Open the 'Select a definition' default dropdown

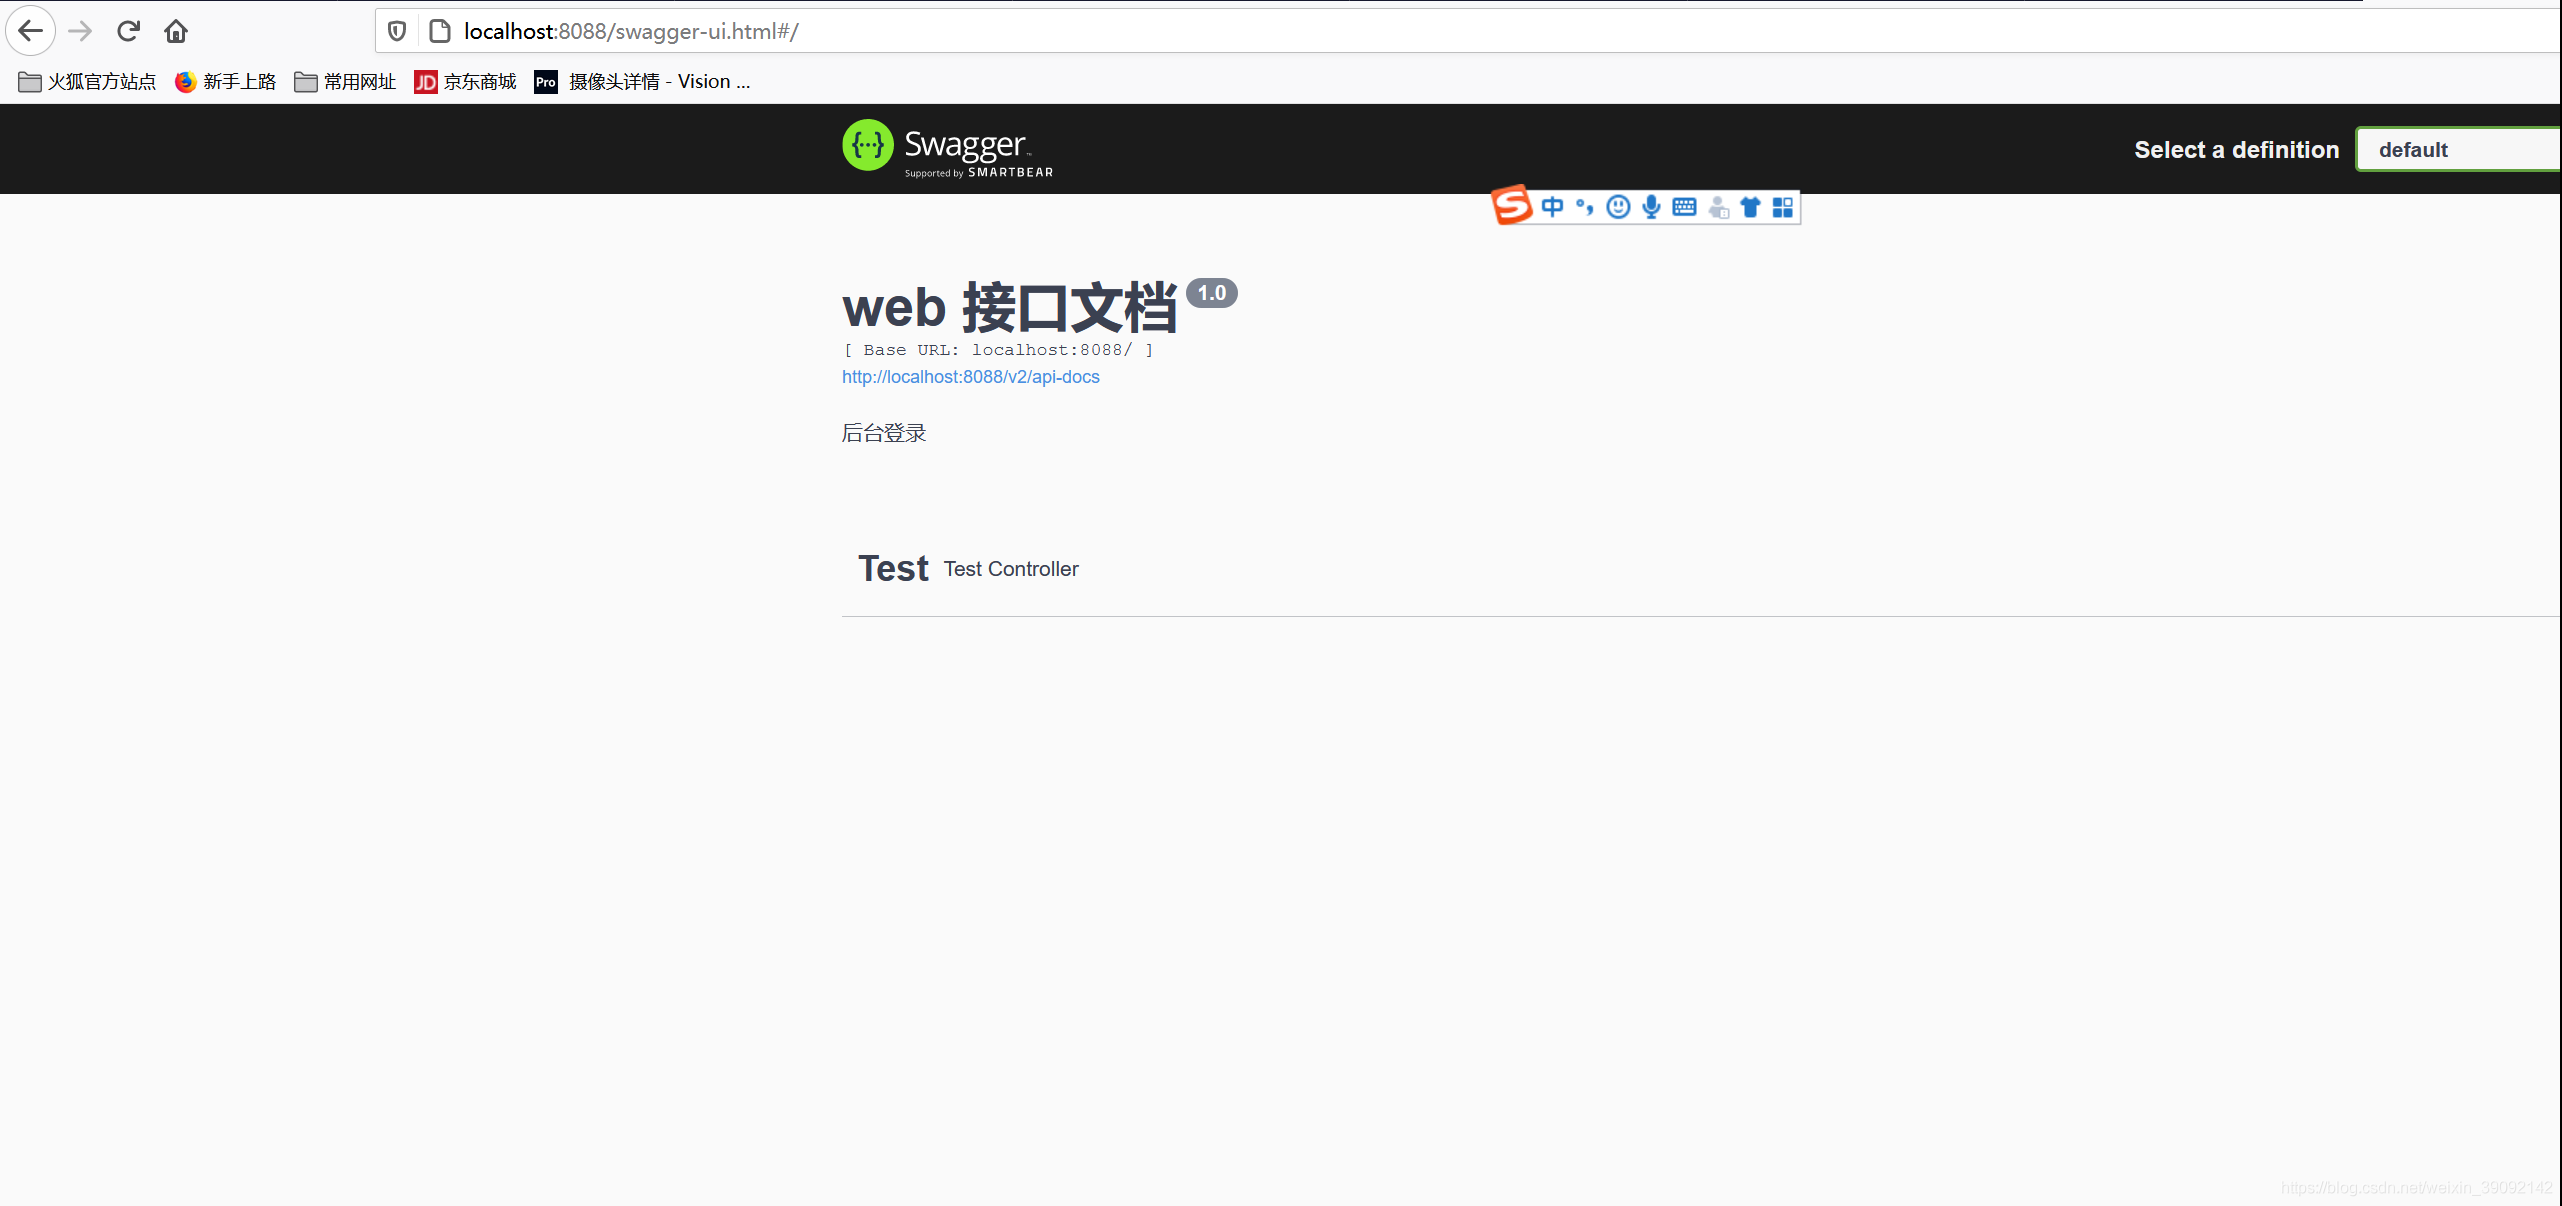2457,149
